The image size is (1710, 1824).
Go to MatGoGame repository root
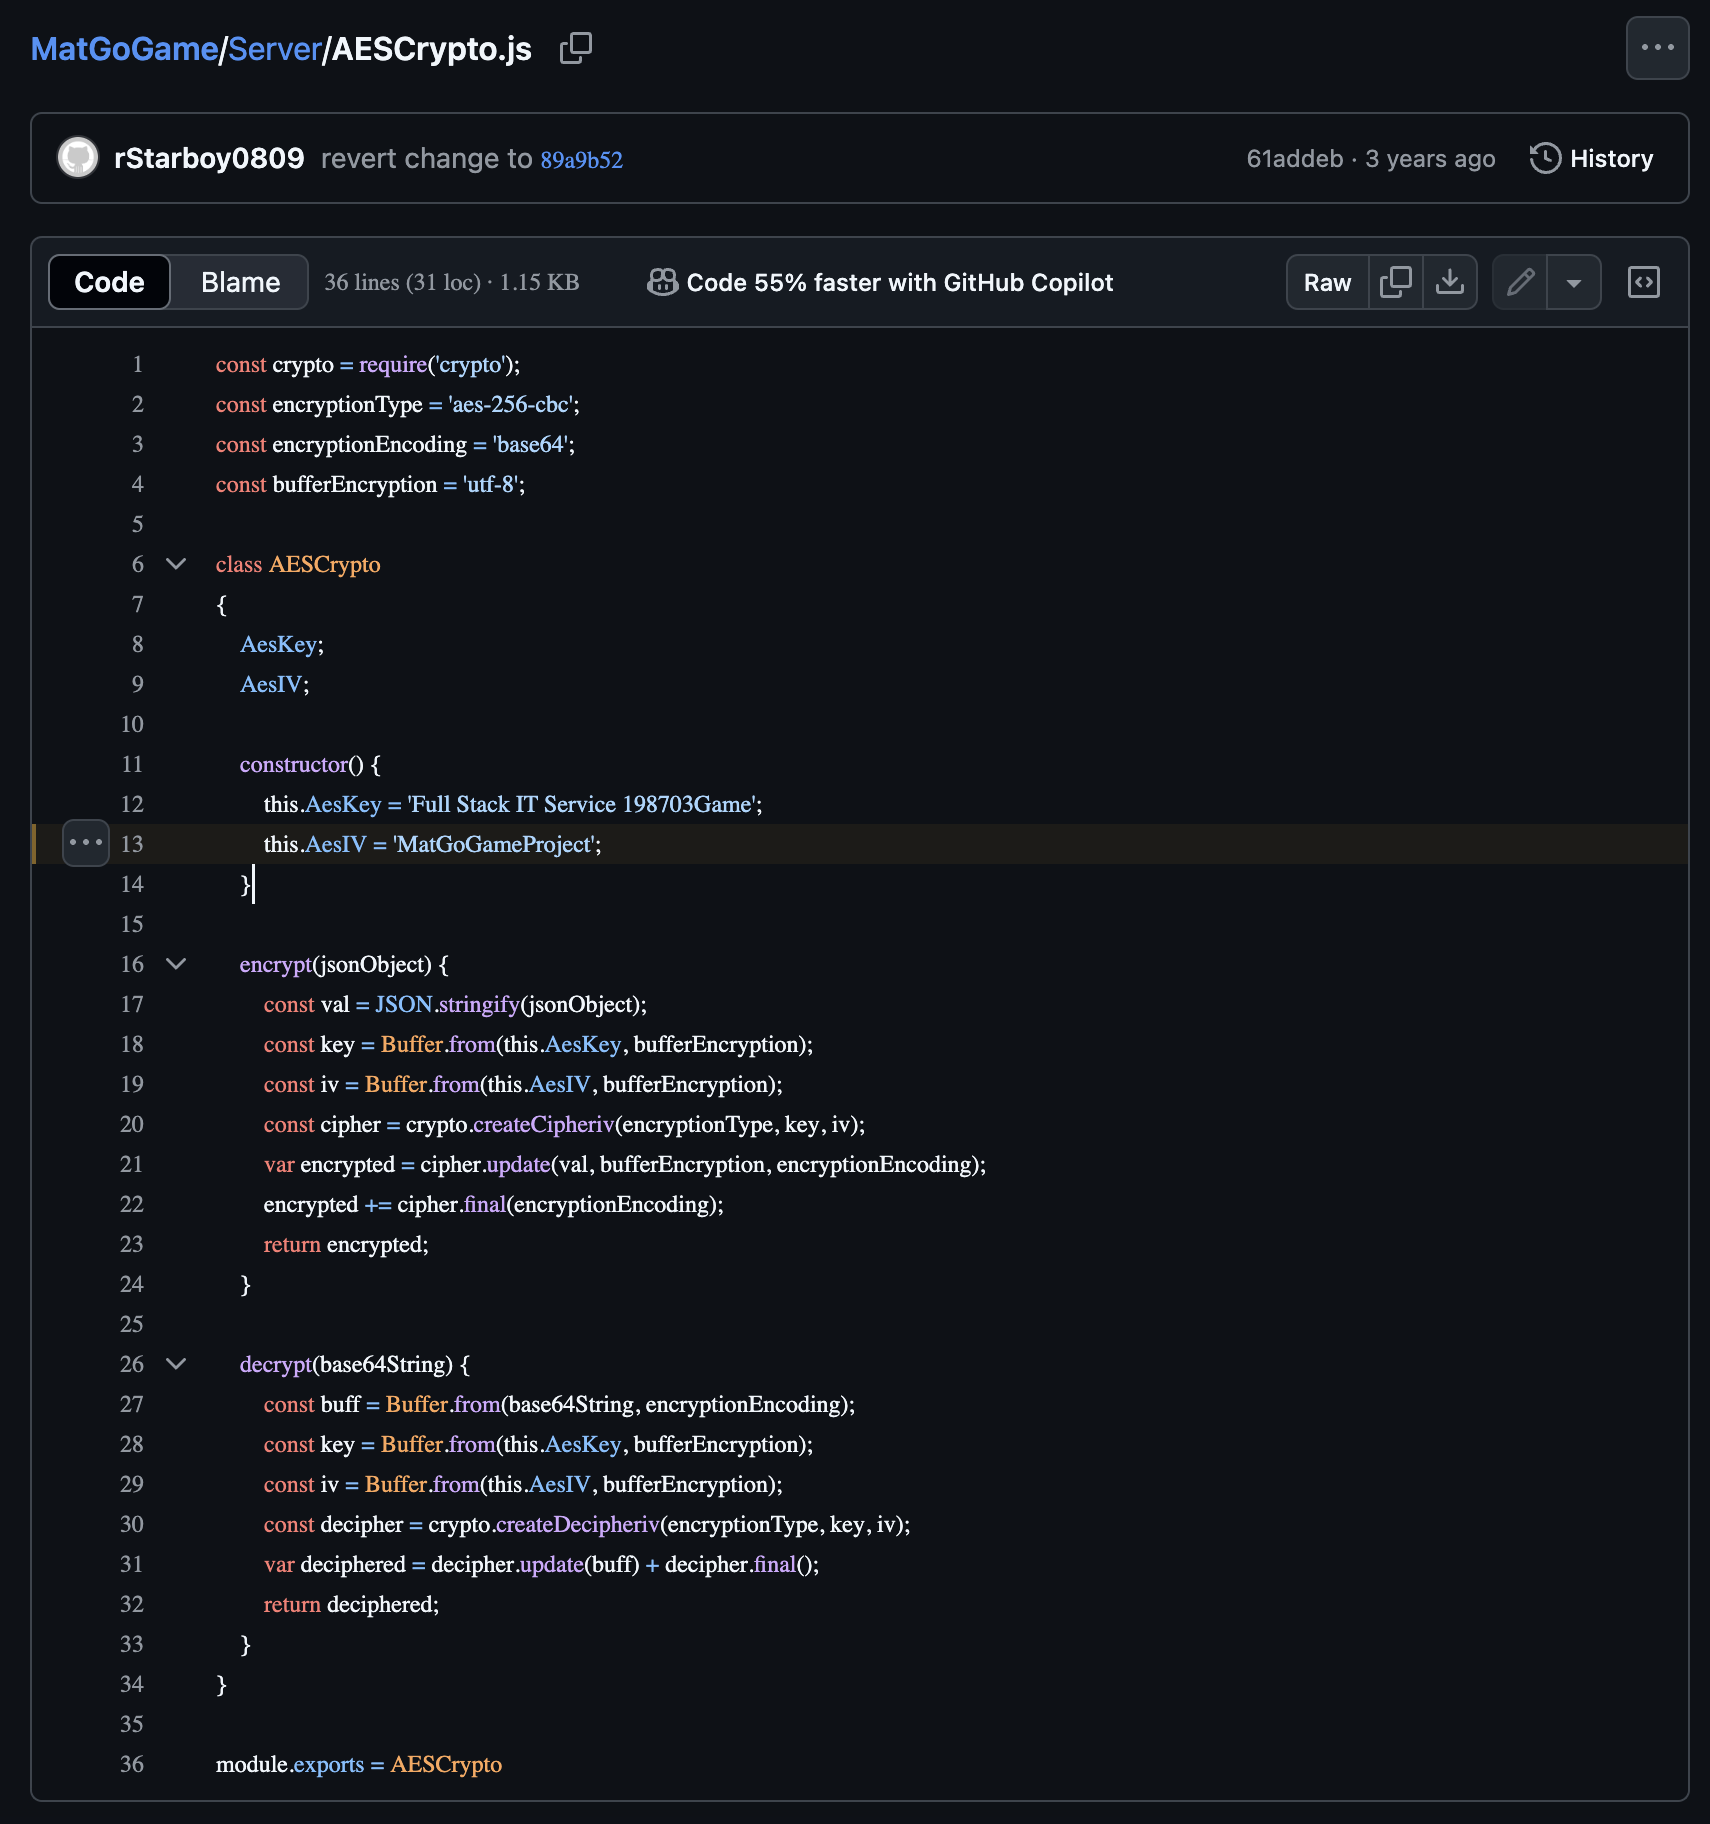point(124,49)
